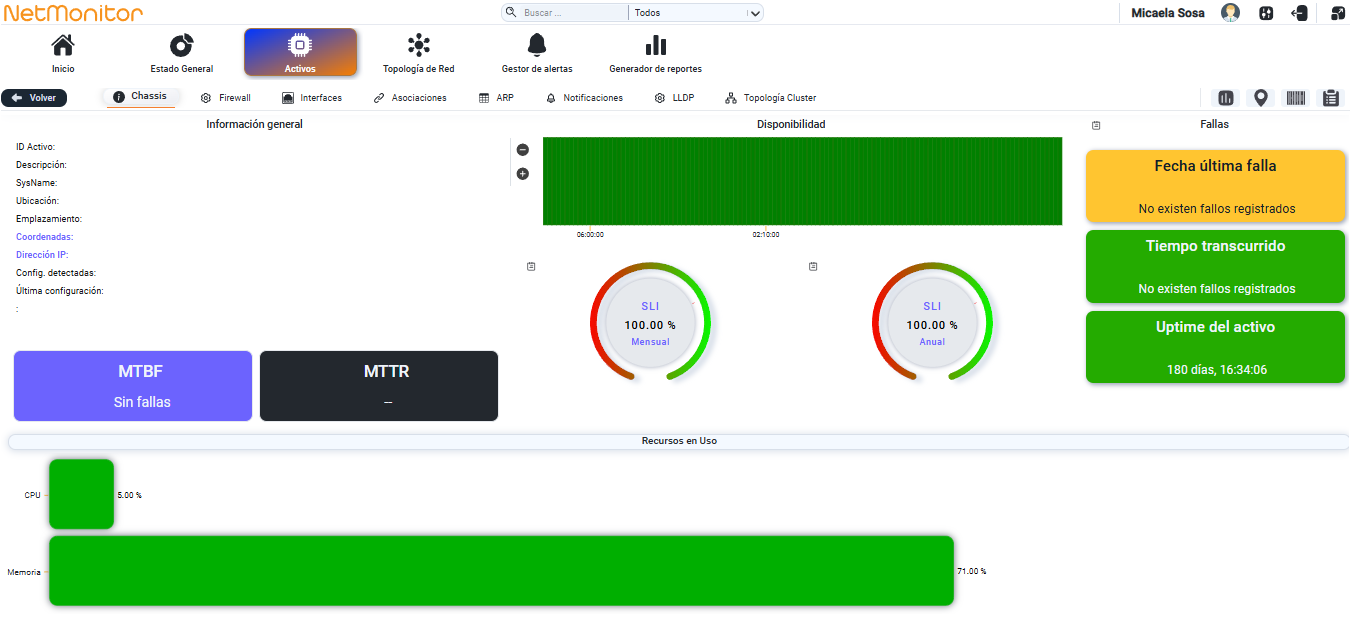Open the Notificaciones tab
The height and width of the screenshot is (623, 1350).
click(x=584, y=98)
